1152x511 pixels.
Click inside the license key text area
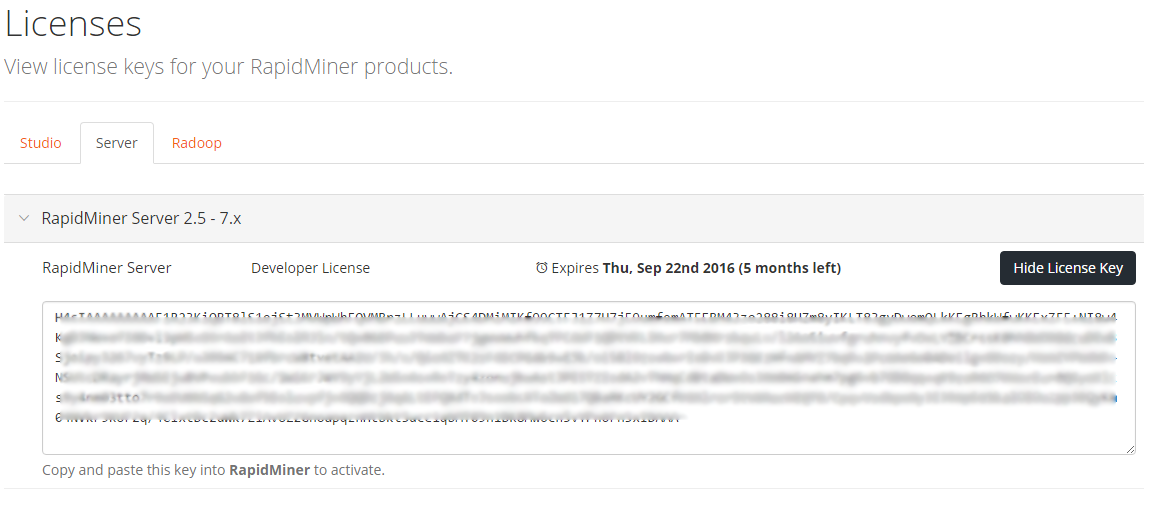click(x=588, y=440)
